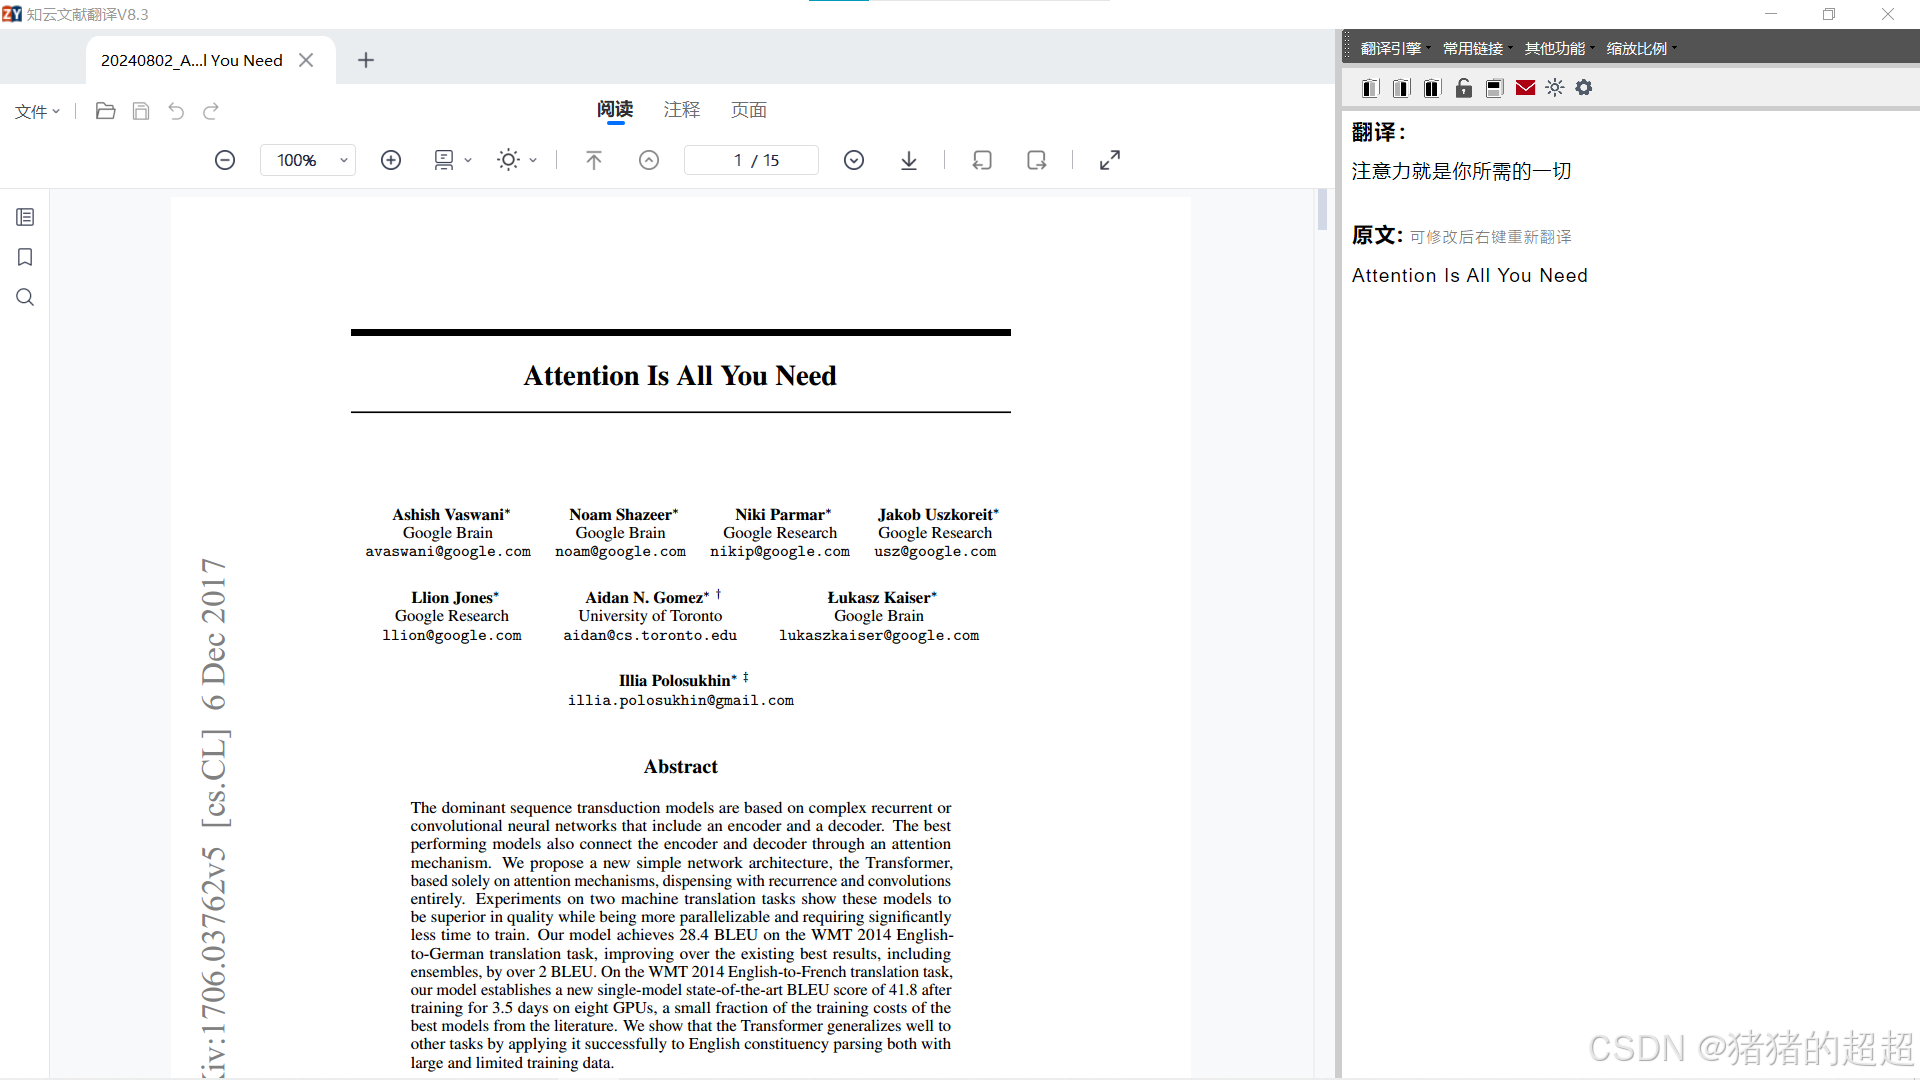Image resolution: width=1920 pixels, height=1080 pixels.
Task: Toggle left-half copy layout icon
Action: pyautogui.click(x=1371, y=88)
